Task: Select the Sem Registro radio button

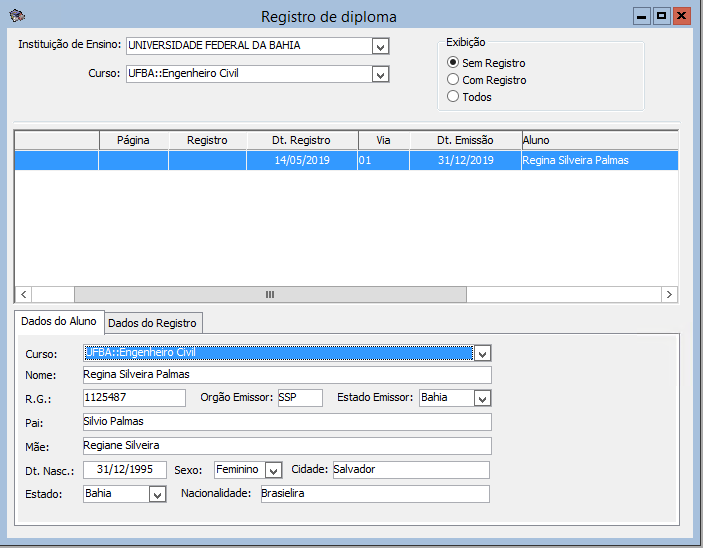Action: pyautogui.click(x=453, y=63)
